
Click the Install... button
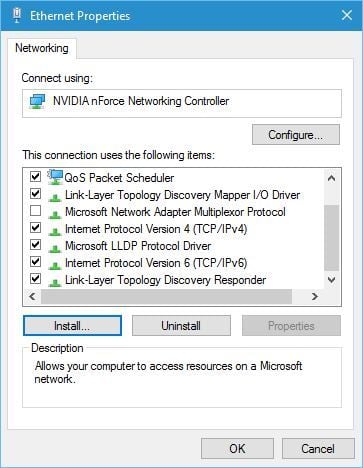pos(72,326)
